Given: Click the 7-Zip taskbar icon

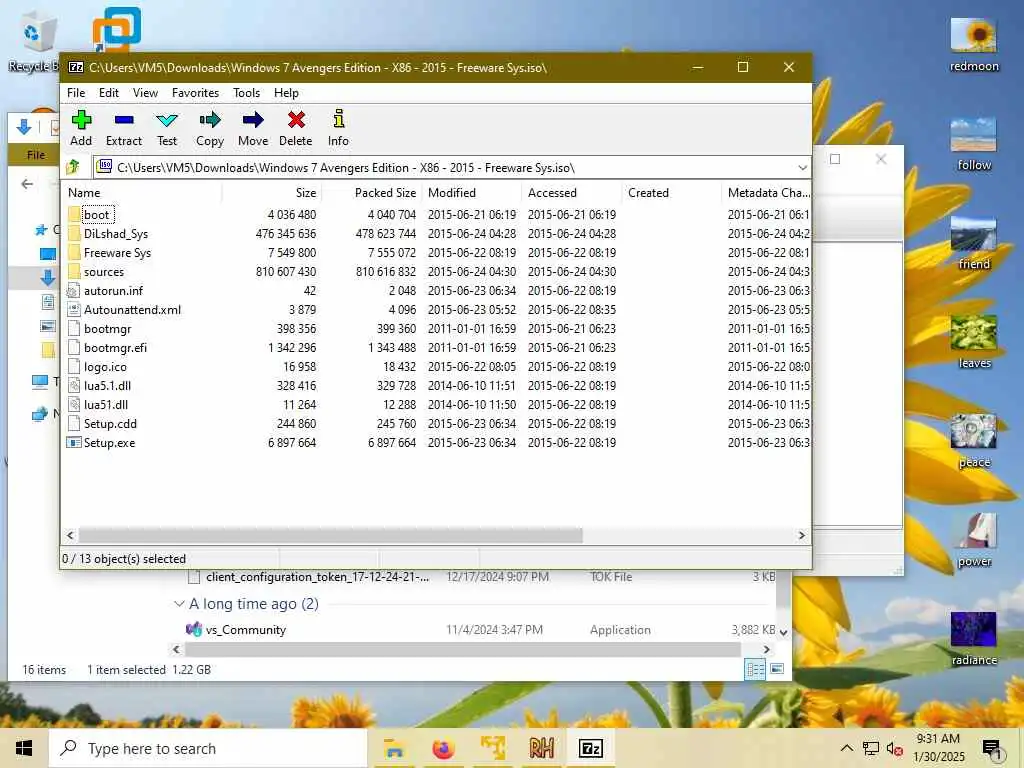Looking at the screenshot, I should tap(590, 748).
